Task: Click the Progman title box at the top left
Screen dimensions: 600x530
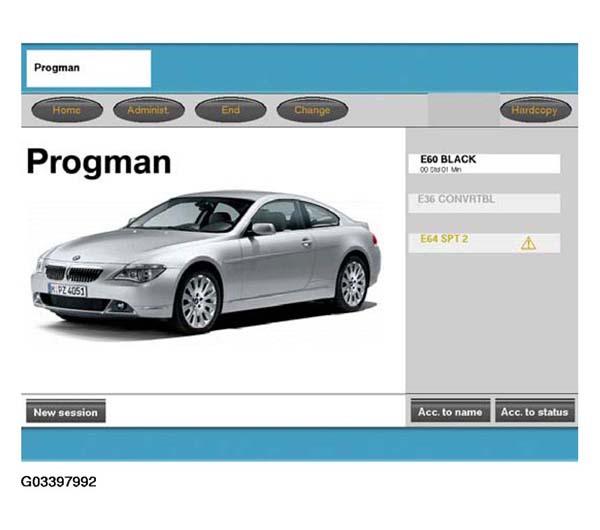Action: [87, 69]
